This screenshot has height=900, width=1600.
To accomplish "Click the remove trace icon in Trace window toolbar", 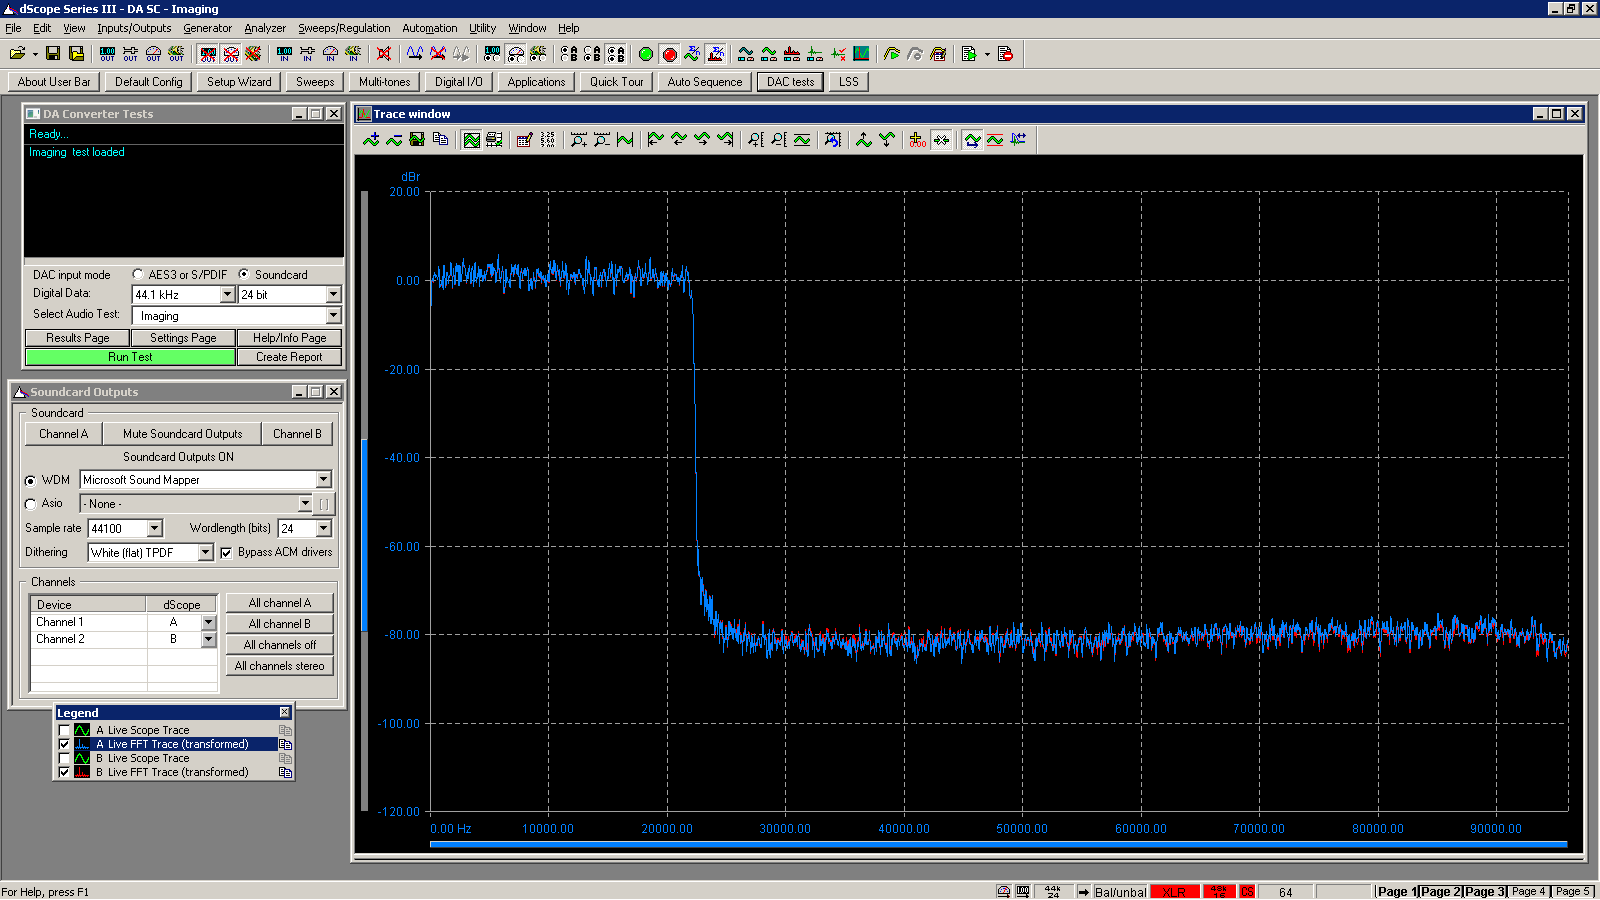I will (394, 140).
